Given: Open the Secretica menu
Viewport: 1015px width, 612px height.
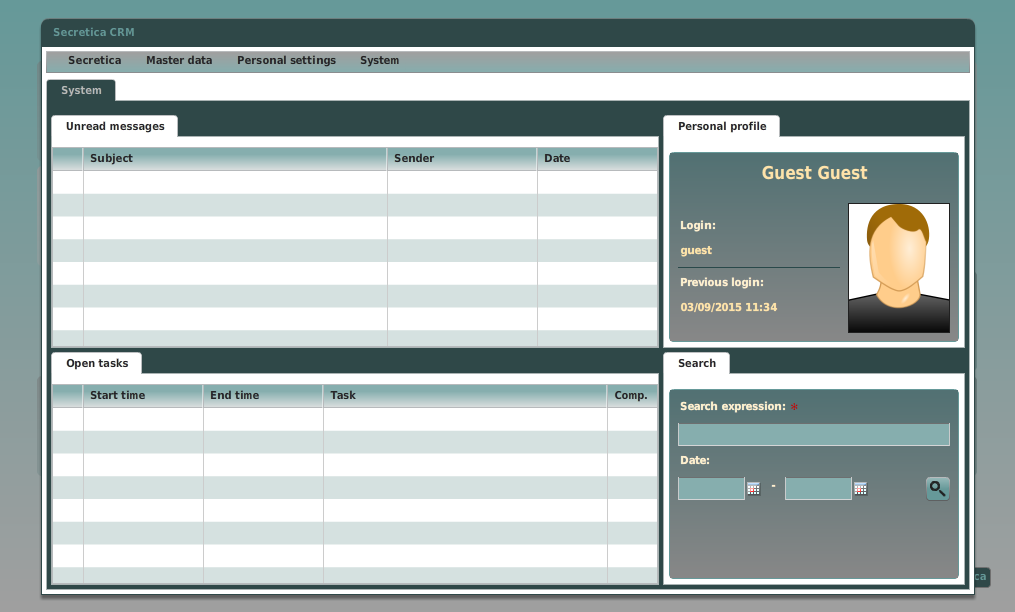Looking at the screenshot, I should coord(94,60).
